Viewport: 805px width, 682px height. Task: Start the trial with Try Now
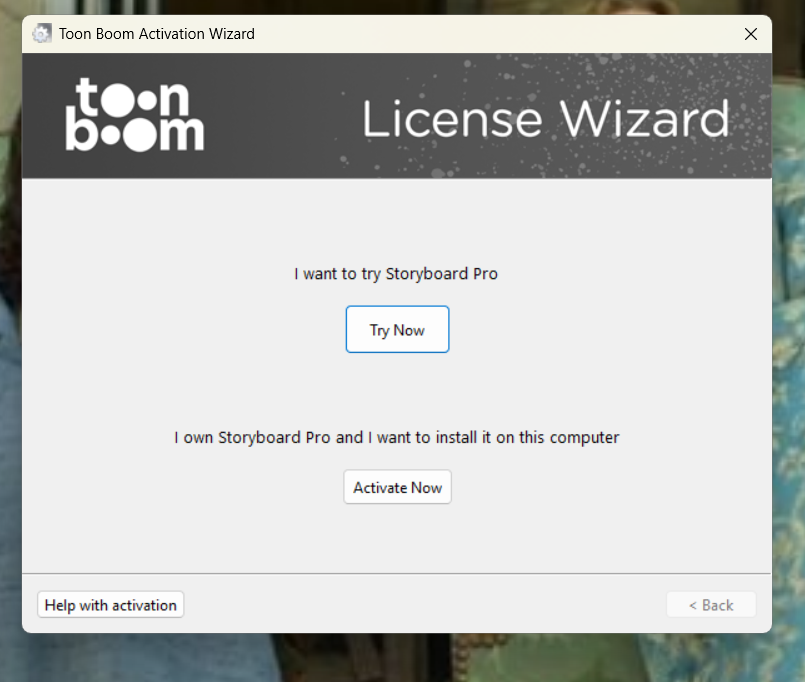pos(397,329)
